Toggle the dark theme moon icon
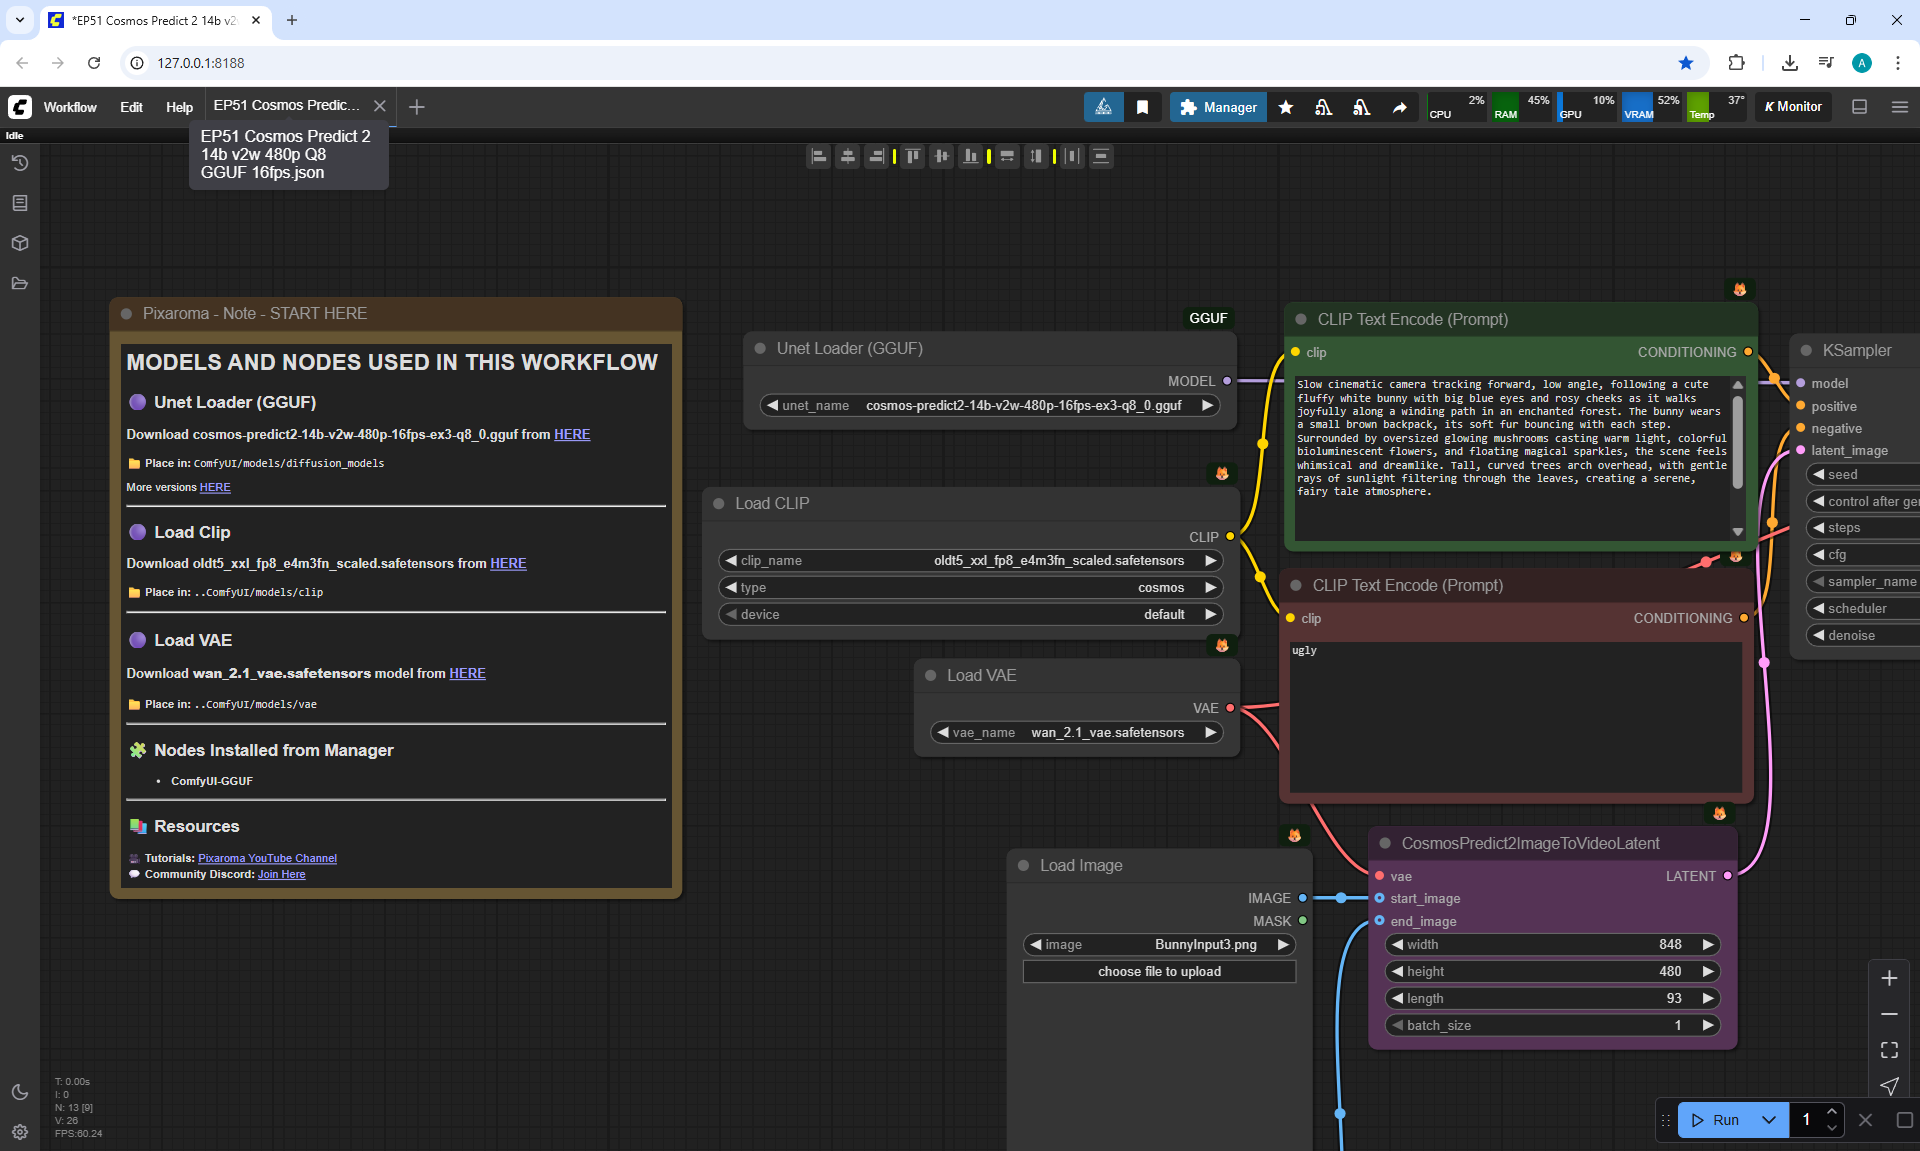This screenshot has width=1920, height=1151. coord(20,1092)
